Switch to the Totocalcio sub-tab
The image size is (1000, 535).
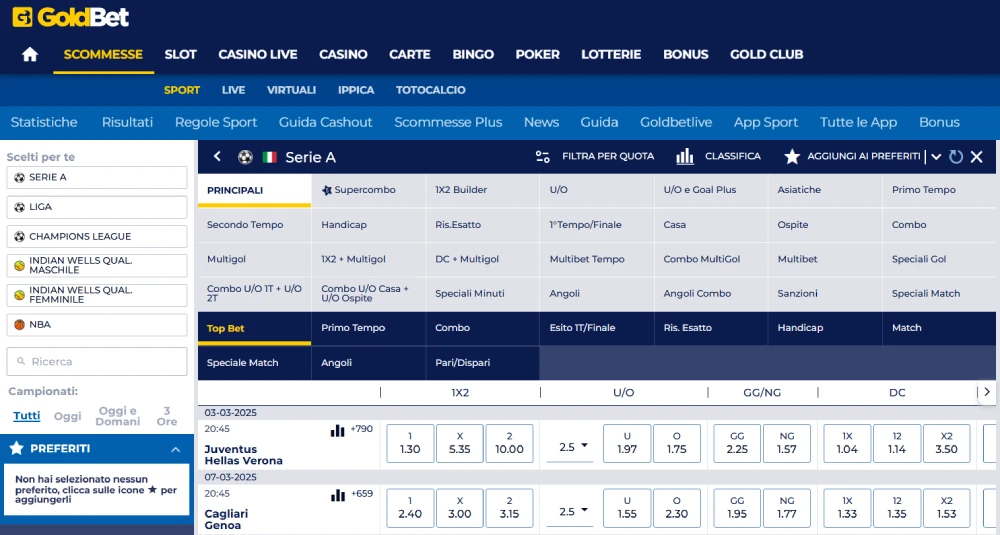pos(430,90)
